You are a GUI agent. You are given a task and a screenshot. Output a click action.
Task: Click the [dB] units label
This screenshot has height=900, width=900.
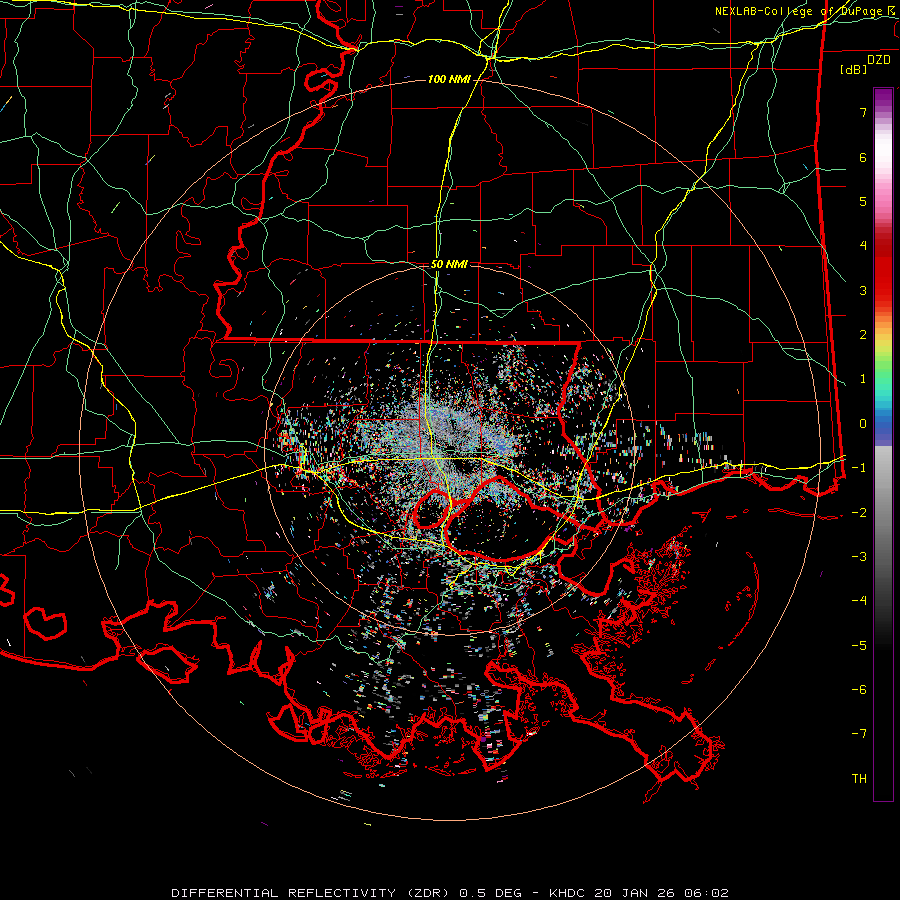pos(853,69)
